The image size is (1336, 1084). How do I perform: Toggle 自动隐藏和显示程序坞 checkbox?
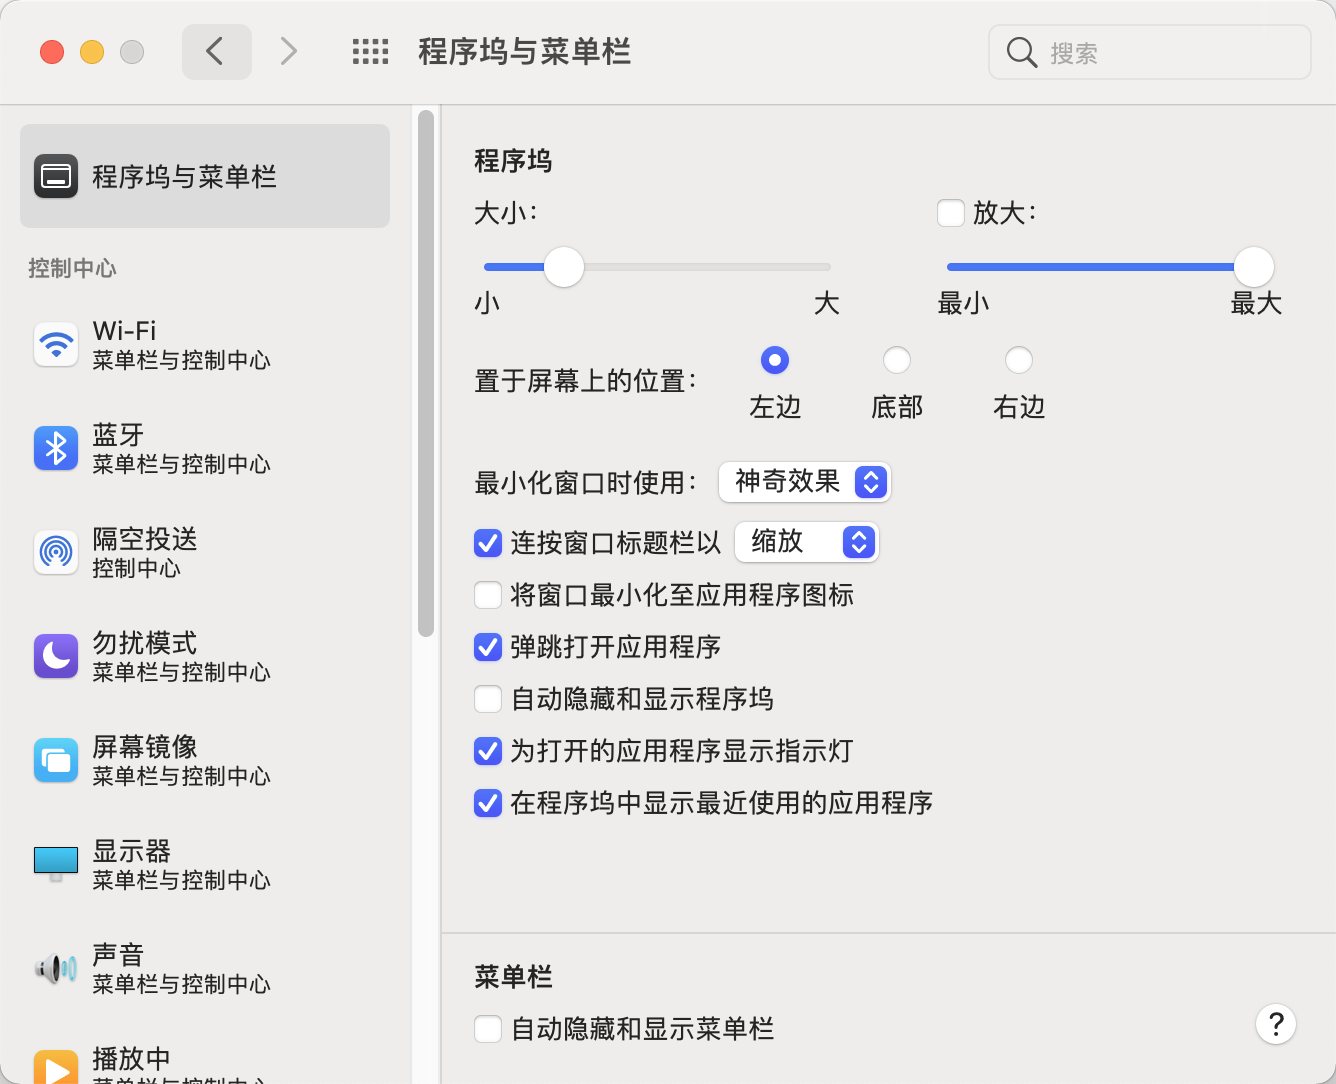[488, 699]
